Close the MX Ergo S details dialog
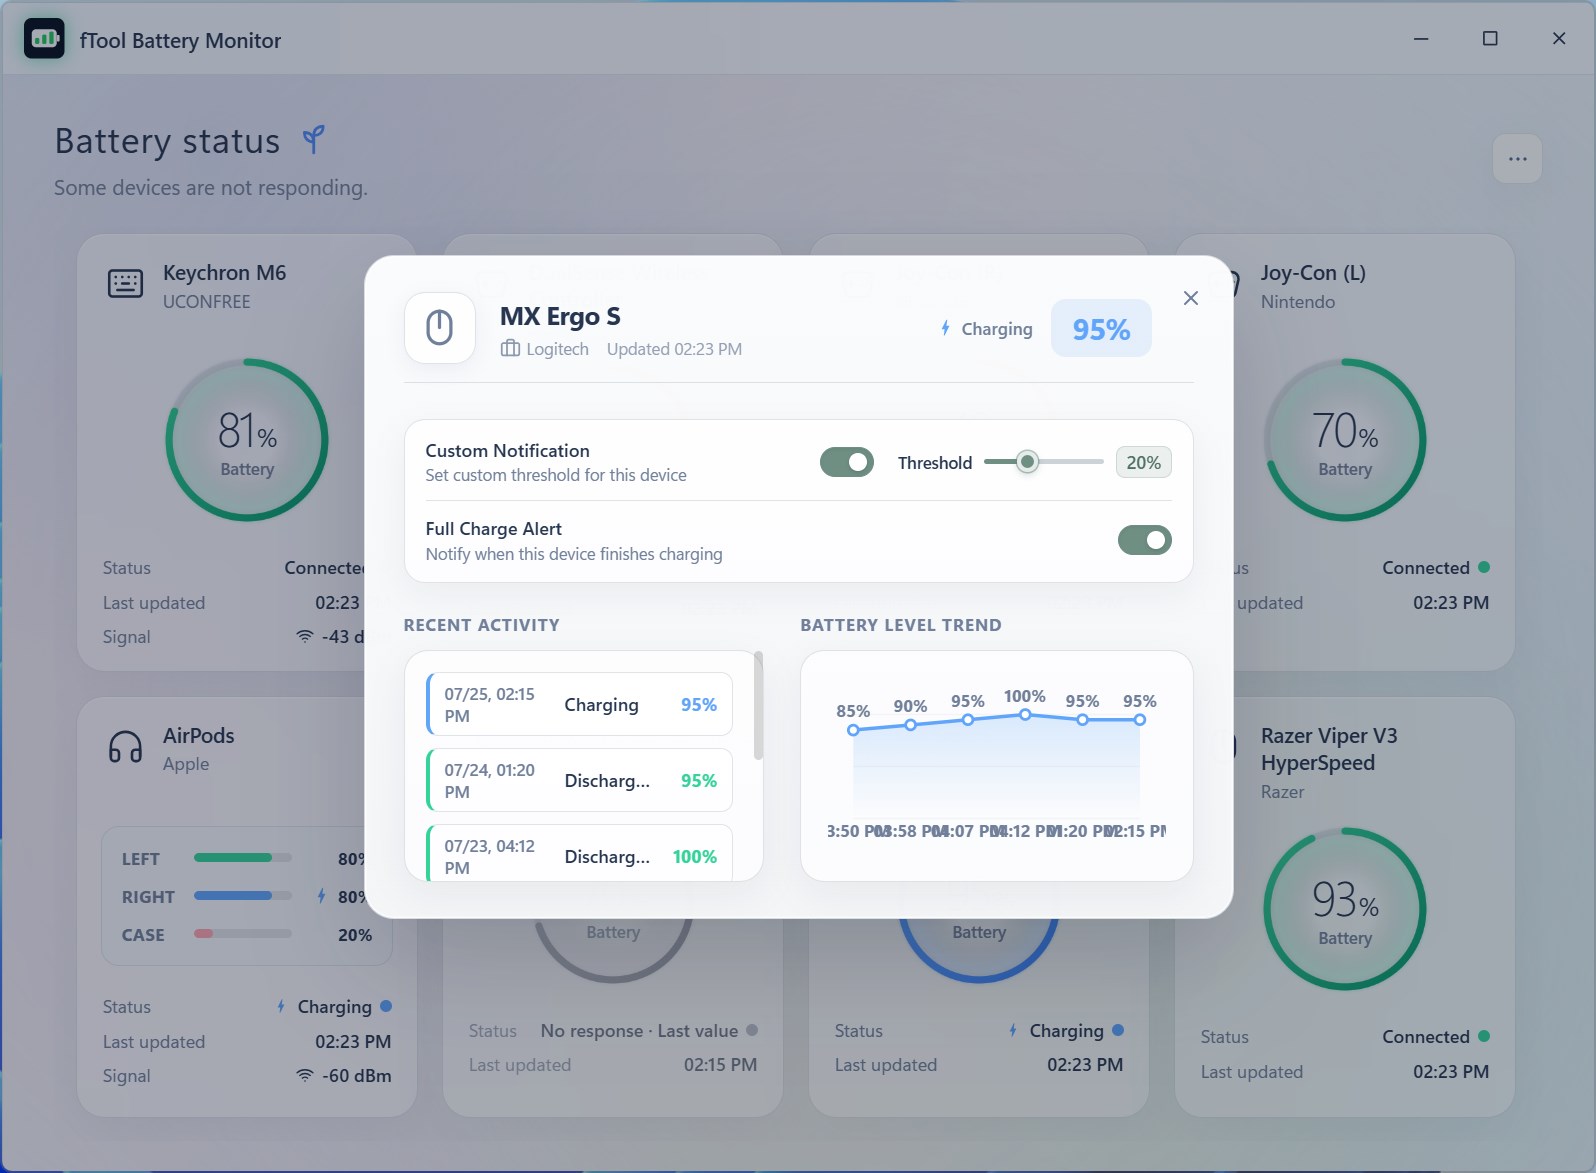 click(1190, 298)
